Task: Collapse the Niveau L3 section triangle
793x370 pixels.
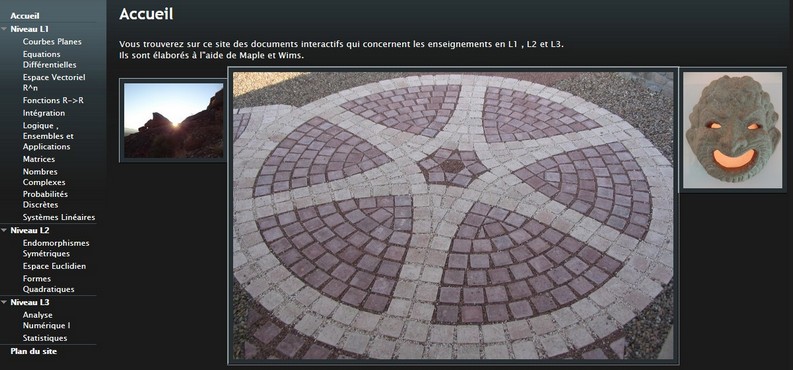Action: (4, 302)
